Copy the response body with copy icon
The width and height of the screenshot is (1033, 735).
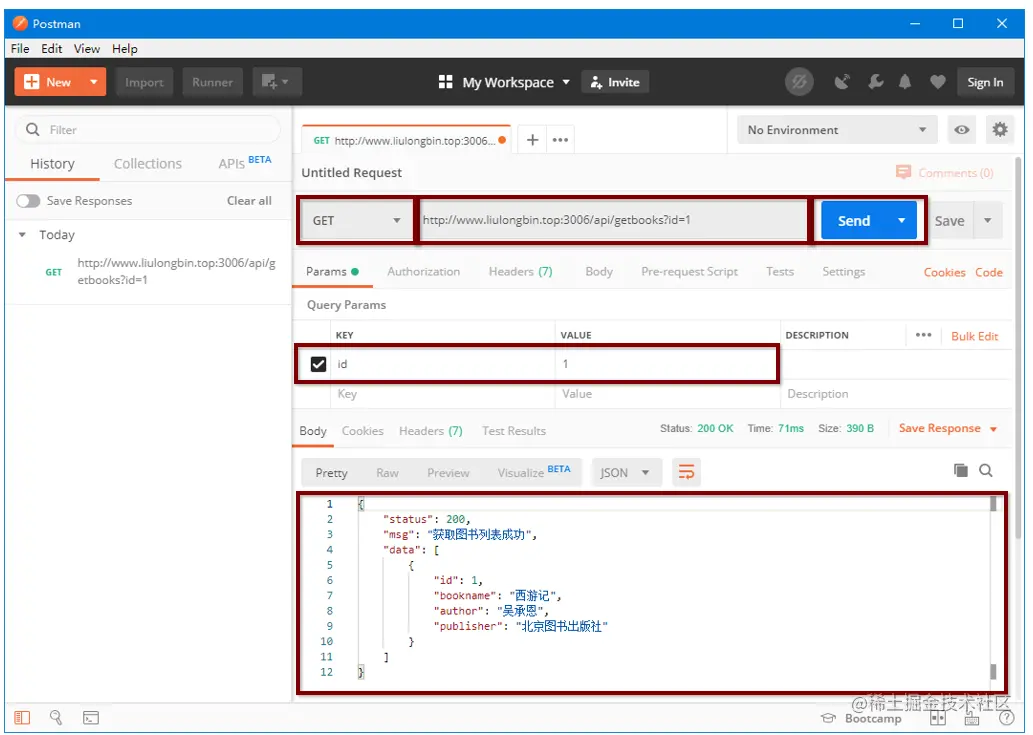pyautogui.click(x=961, y=470)
